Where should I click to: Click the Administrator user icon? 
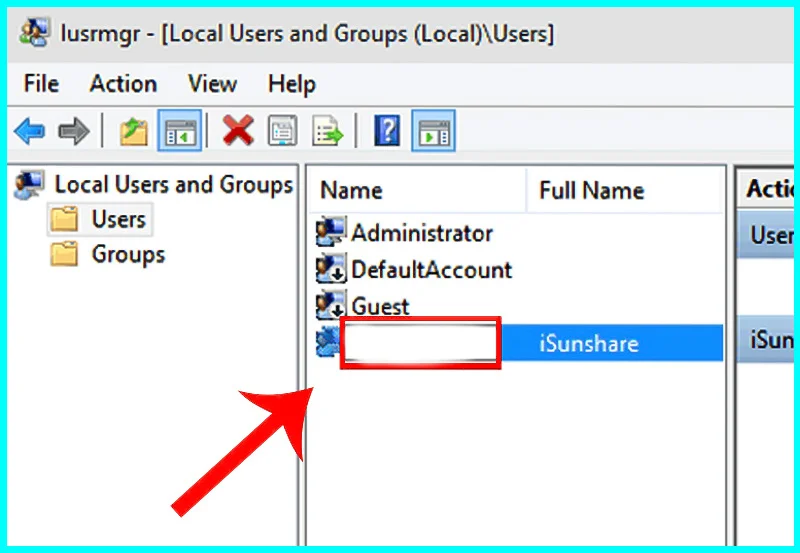click(331, 232)
